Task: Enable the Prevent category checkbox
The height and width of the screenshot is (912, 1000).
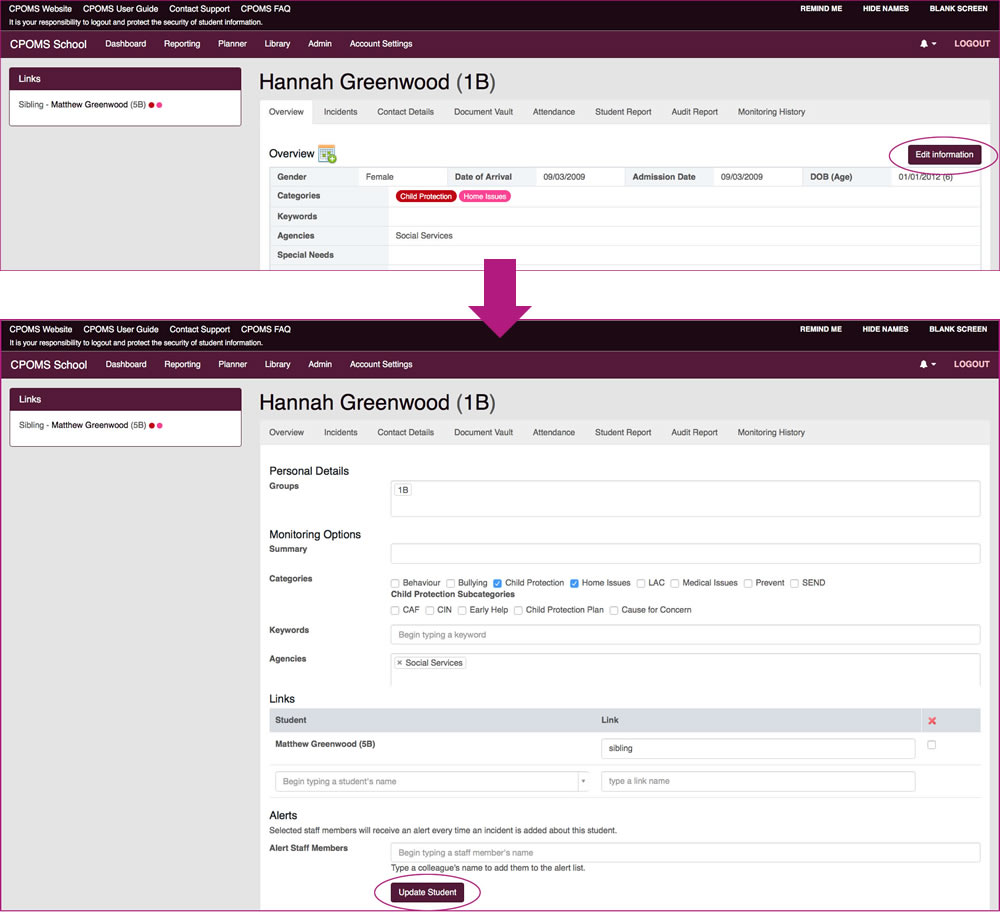Action: (x=748, y=583)
